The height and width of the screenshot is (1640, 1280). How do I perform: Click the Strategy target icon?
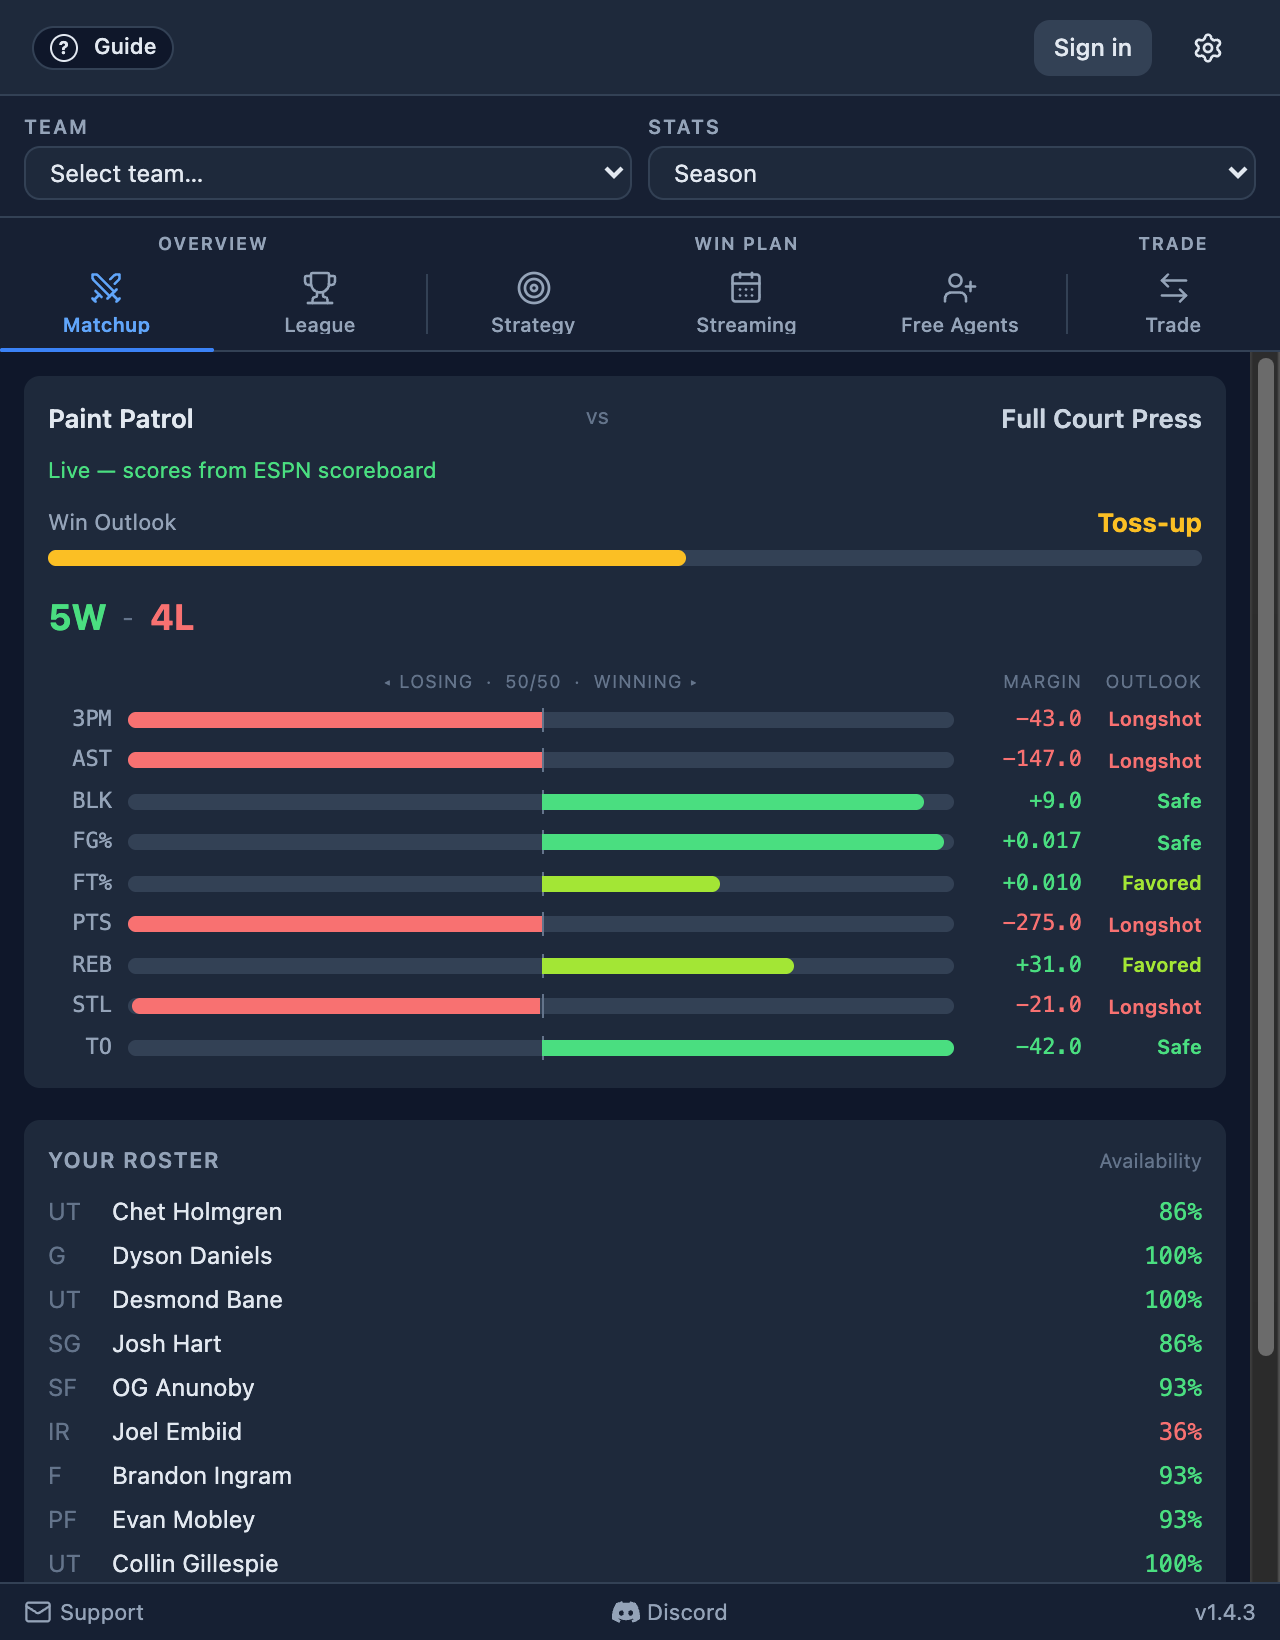pyautogui.click(x=534, y=288)
